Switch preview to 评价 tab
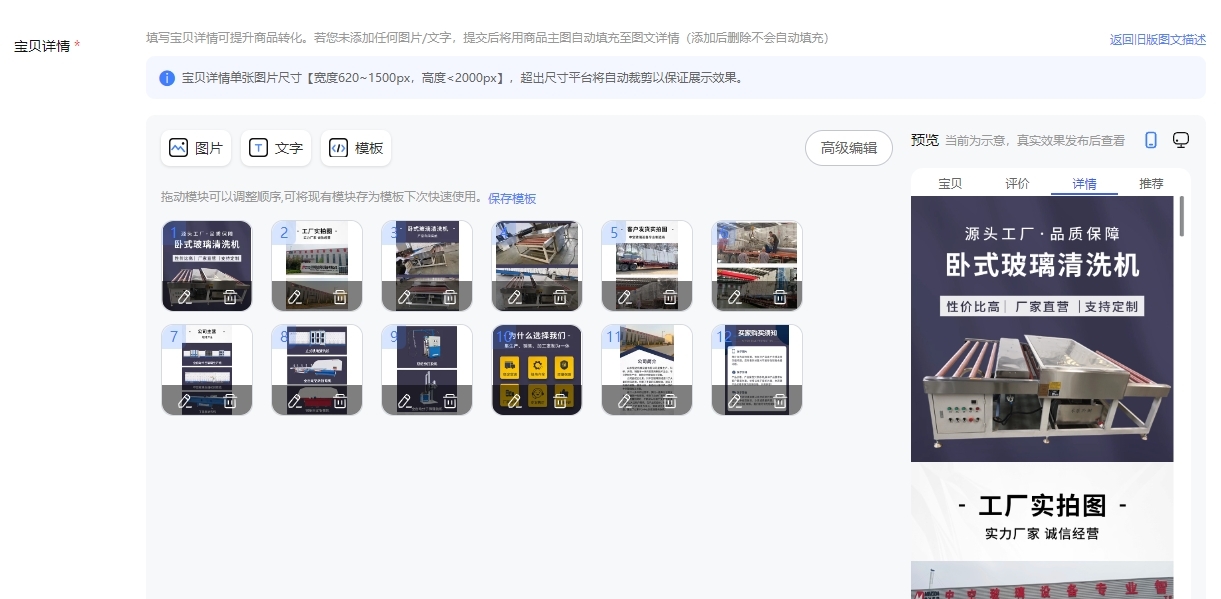Screen dimensions: 1221x599 point(1017,183)
